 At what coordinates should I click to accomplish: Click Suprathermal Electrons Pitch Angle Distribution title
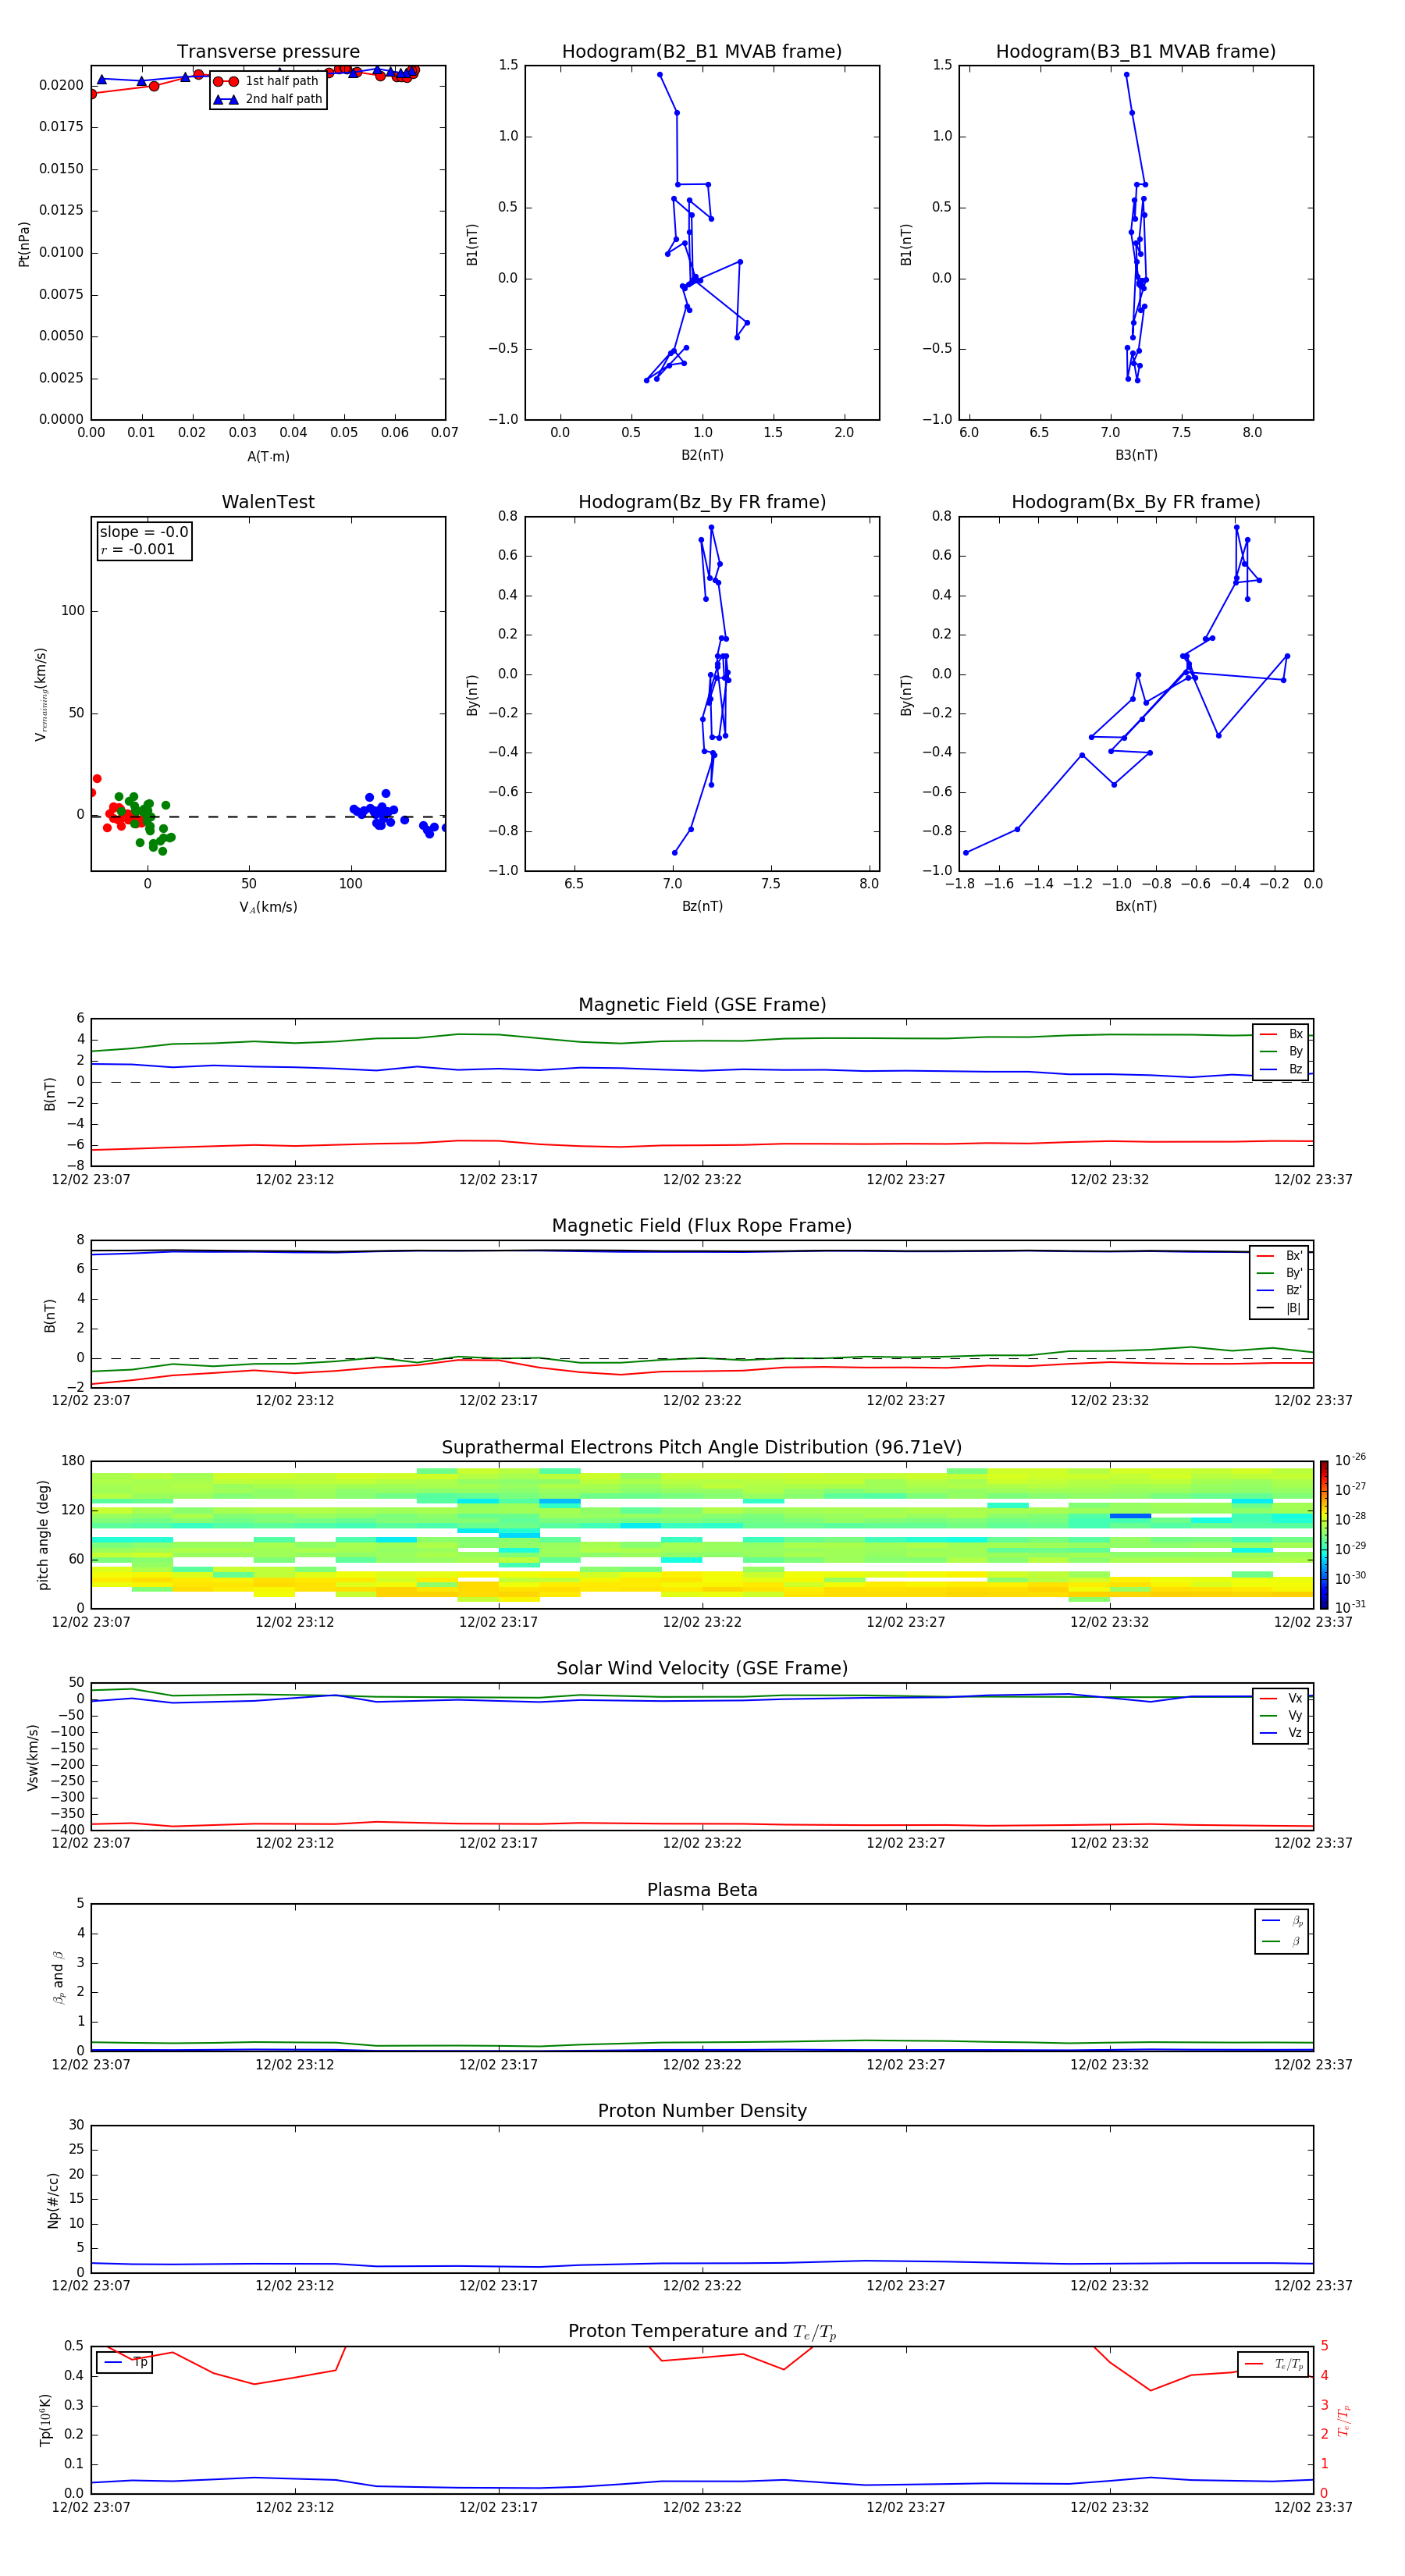[x=702, y=1447]
